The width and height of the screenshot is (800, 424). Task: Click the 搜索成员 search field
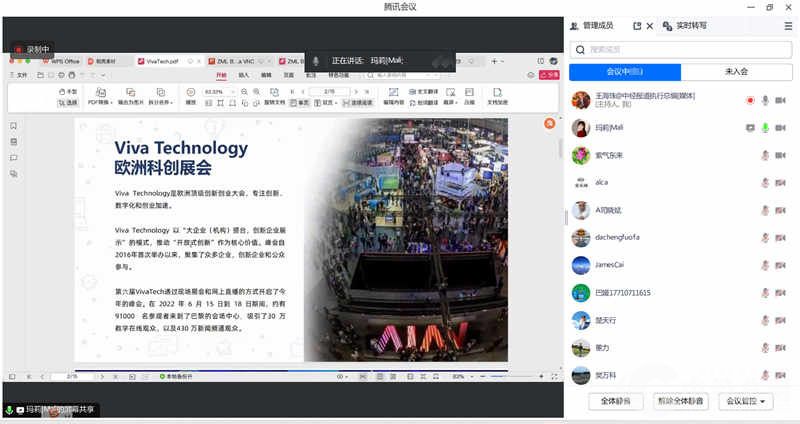[680, 49]
